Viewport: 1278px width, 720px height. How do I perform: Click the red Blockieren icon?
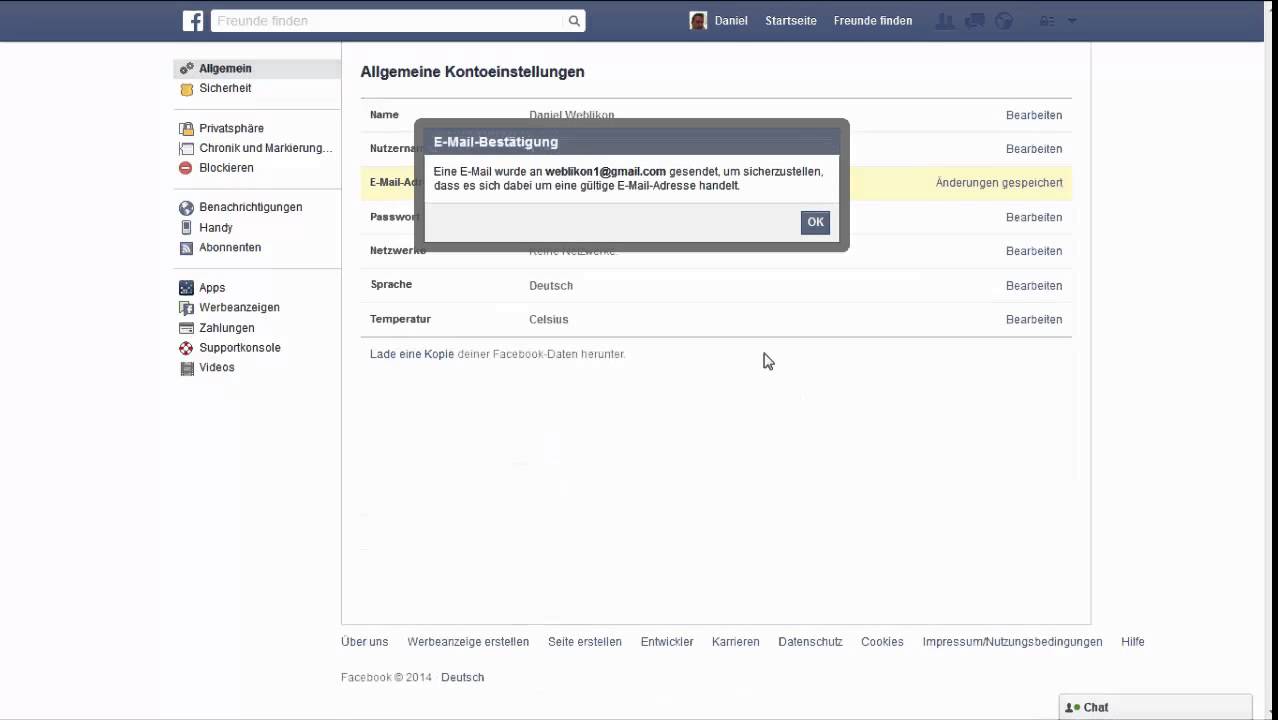coord(186,168)
